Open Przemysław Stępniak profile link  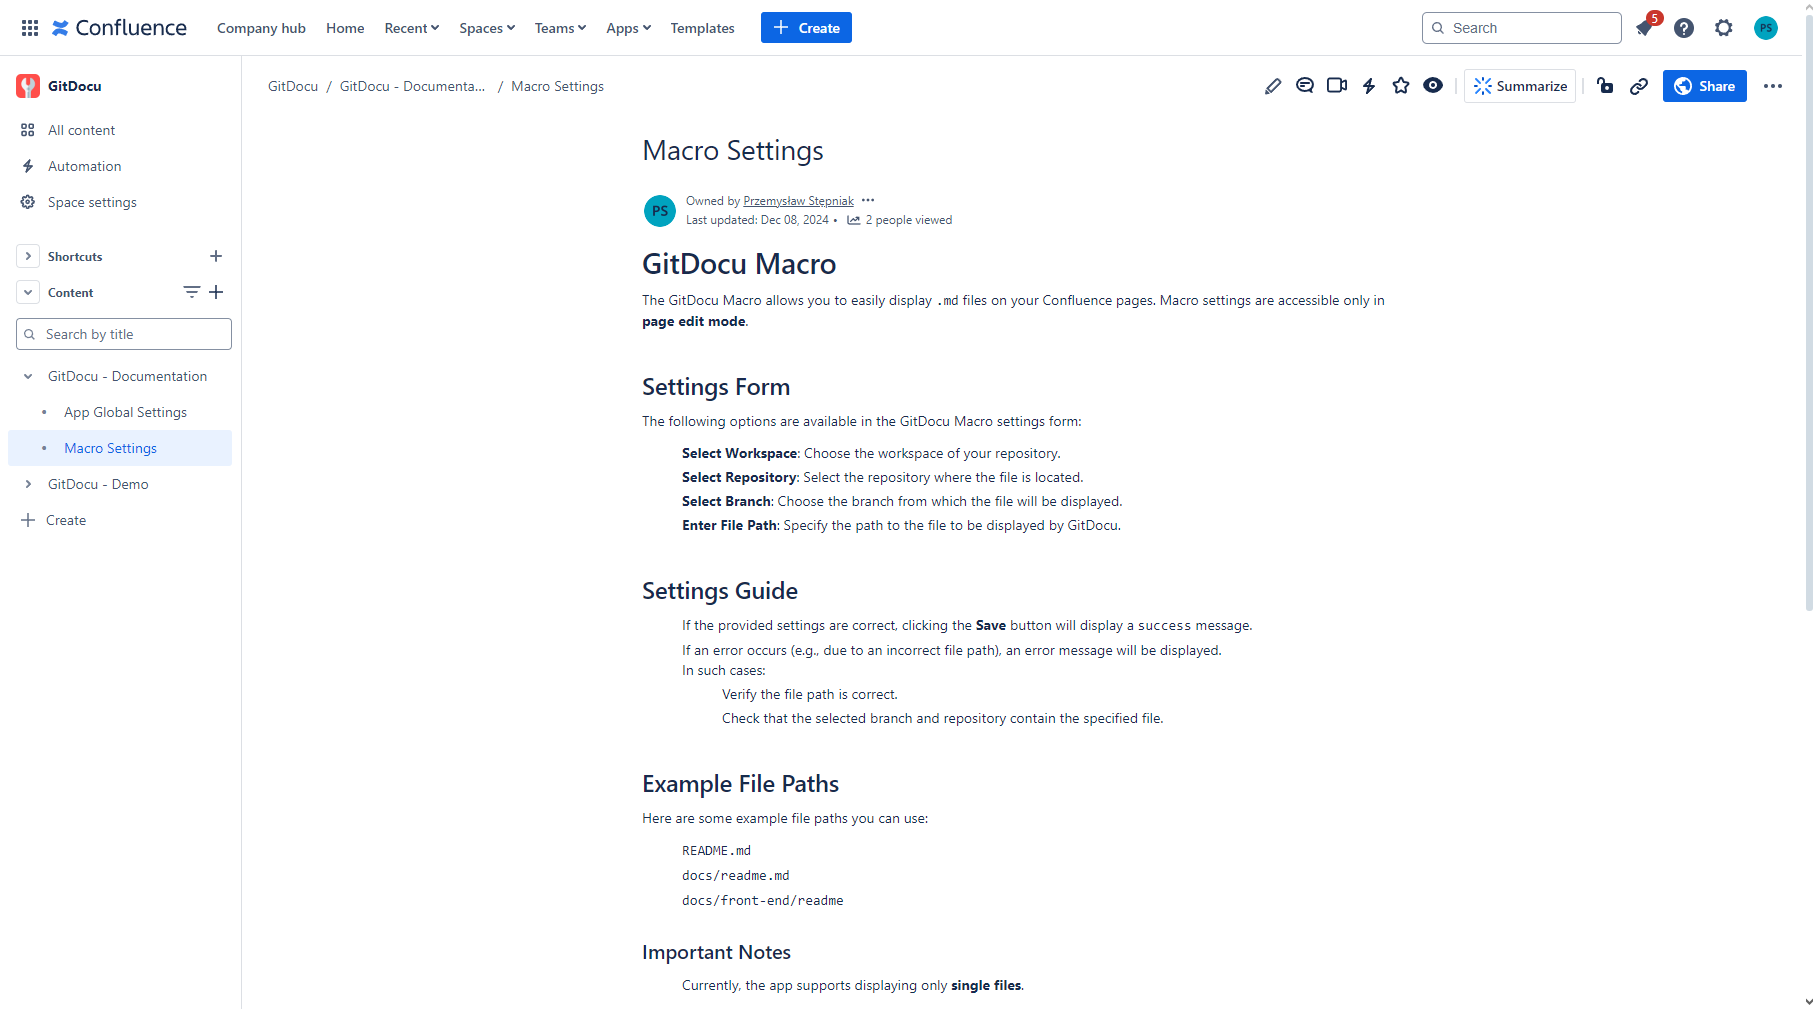pyautogui.click(x=798, y=201)
